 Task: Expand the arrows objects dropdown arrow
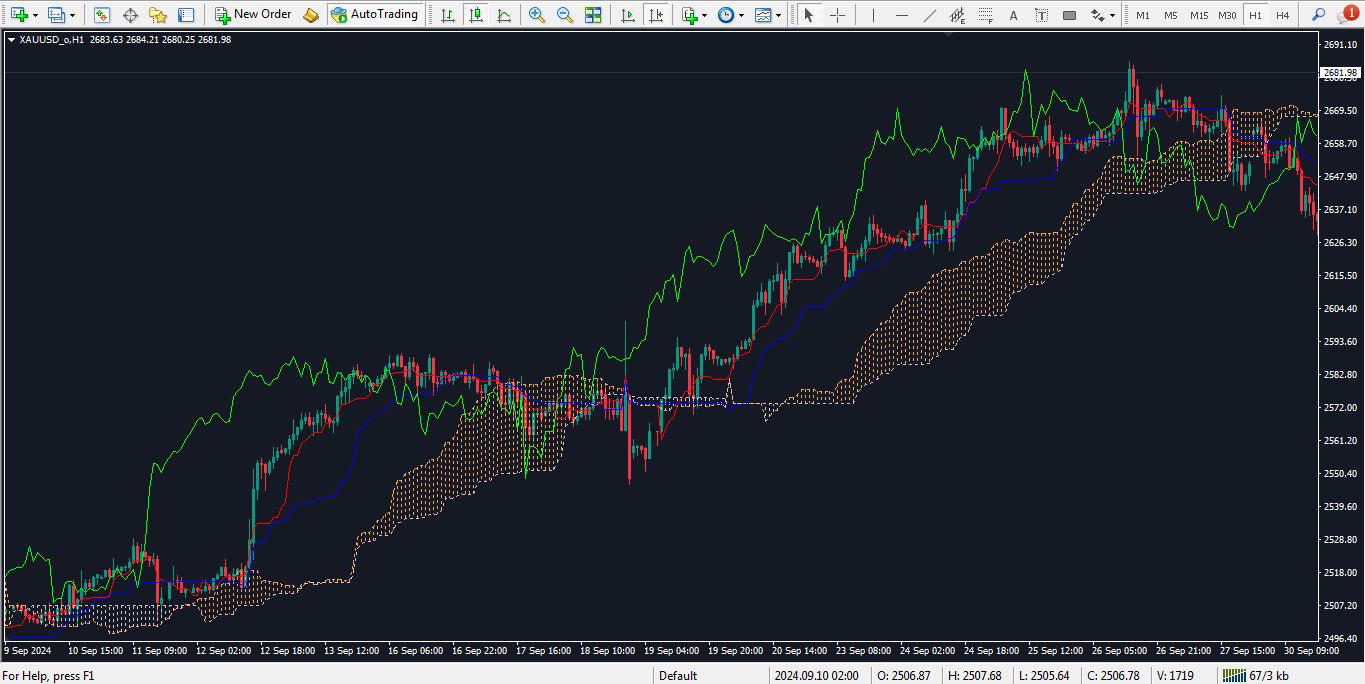1112,15
